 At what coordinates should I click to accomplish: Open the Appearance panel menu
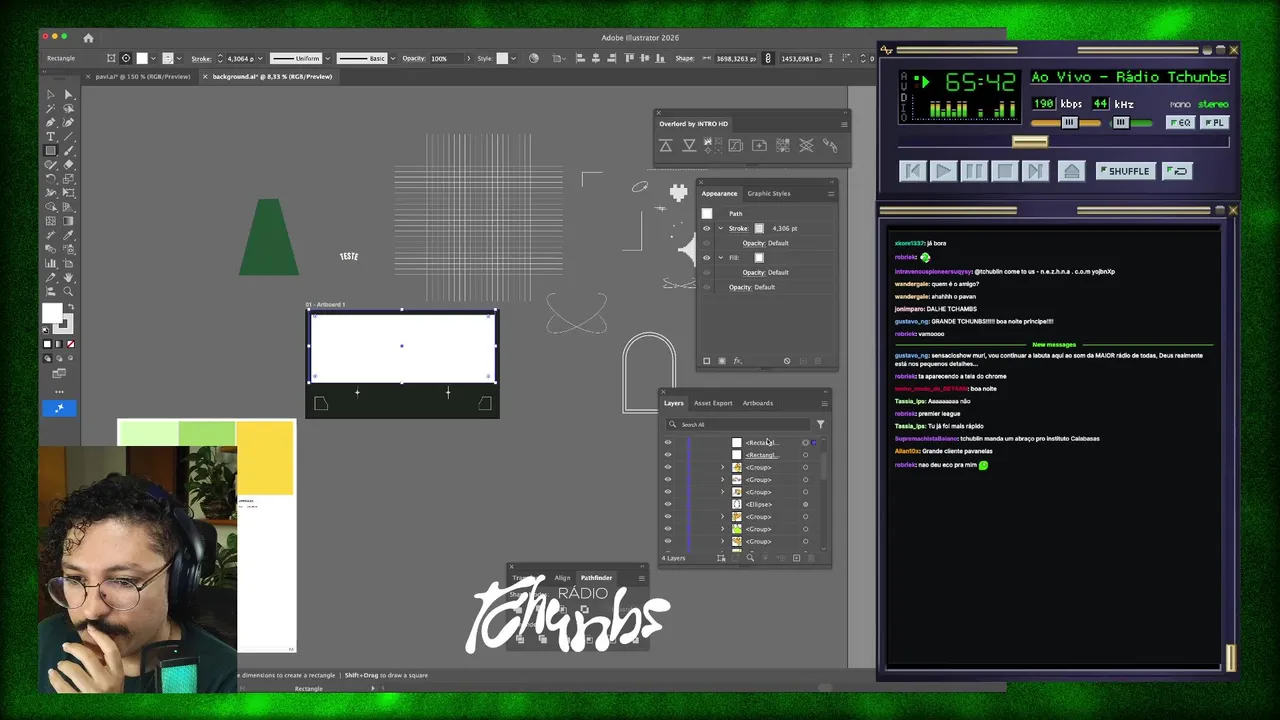click(x=831, y=194)
